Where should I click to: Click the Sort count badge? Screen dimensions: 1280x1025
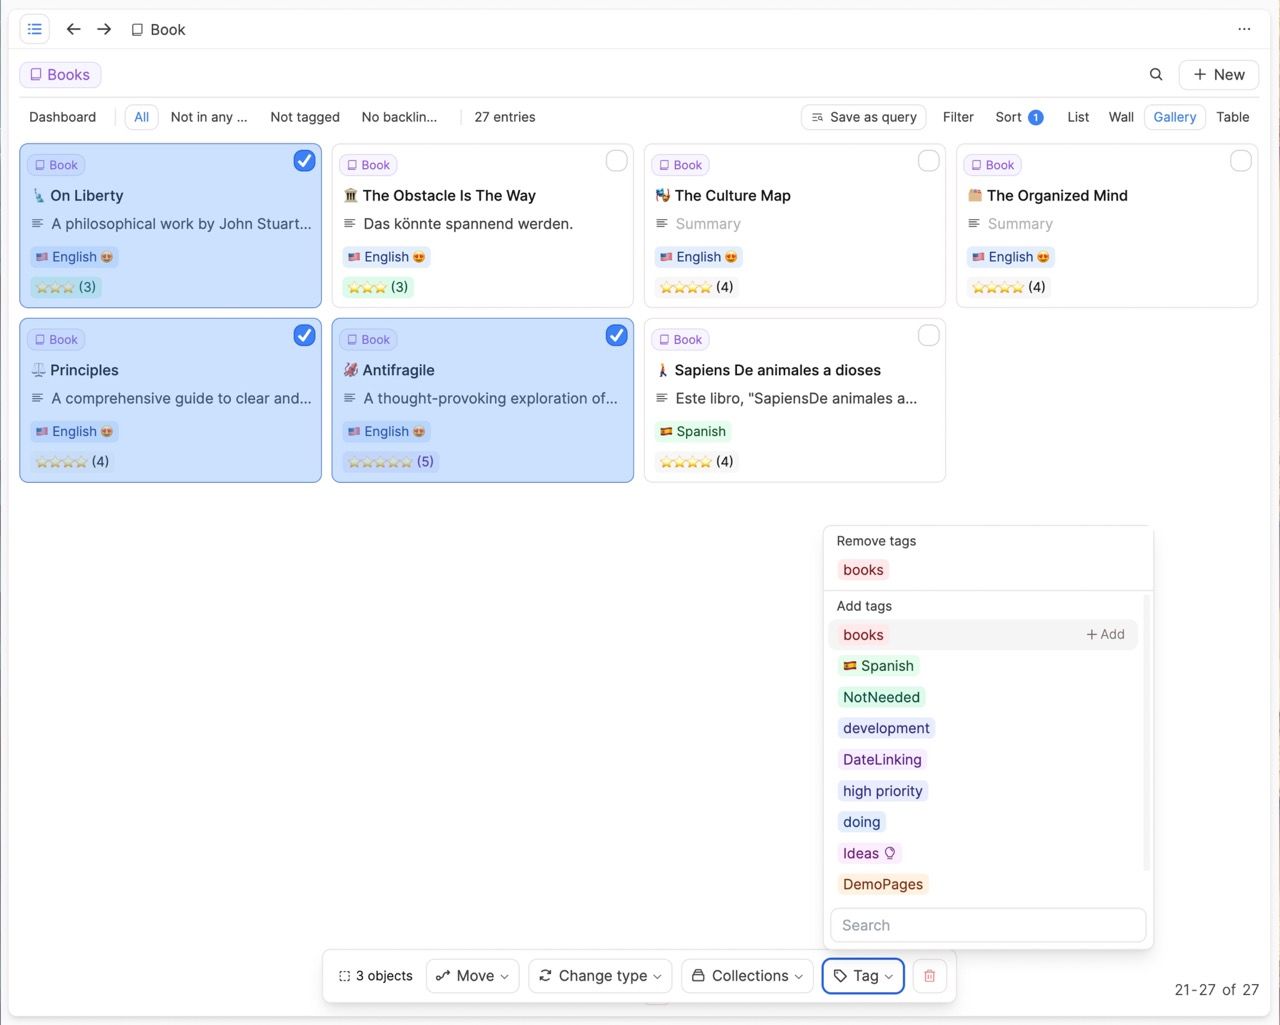[x=1036, y=117]
